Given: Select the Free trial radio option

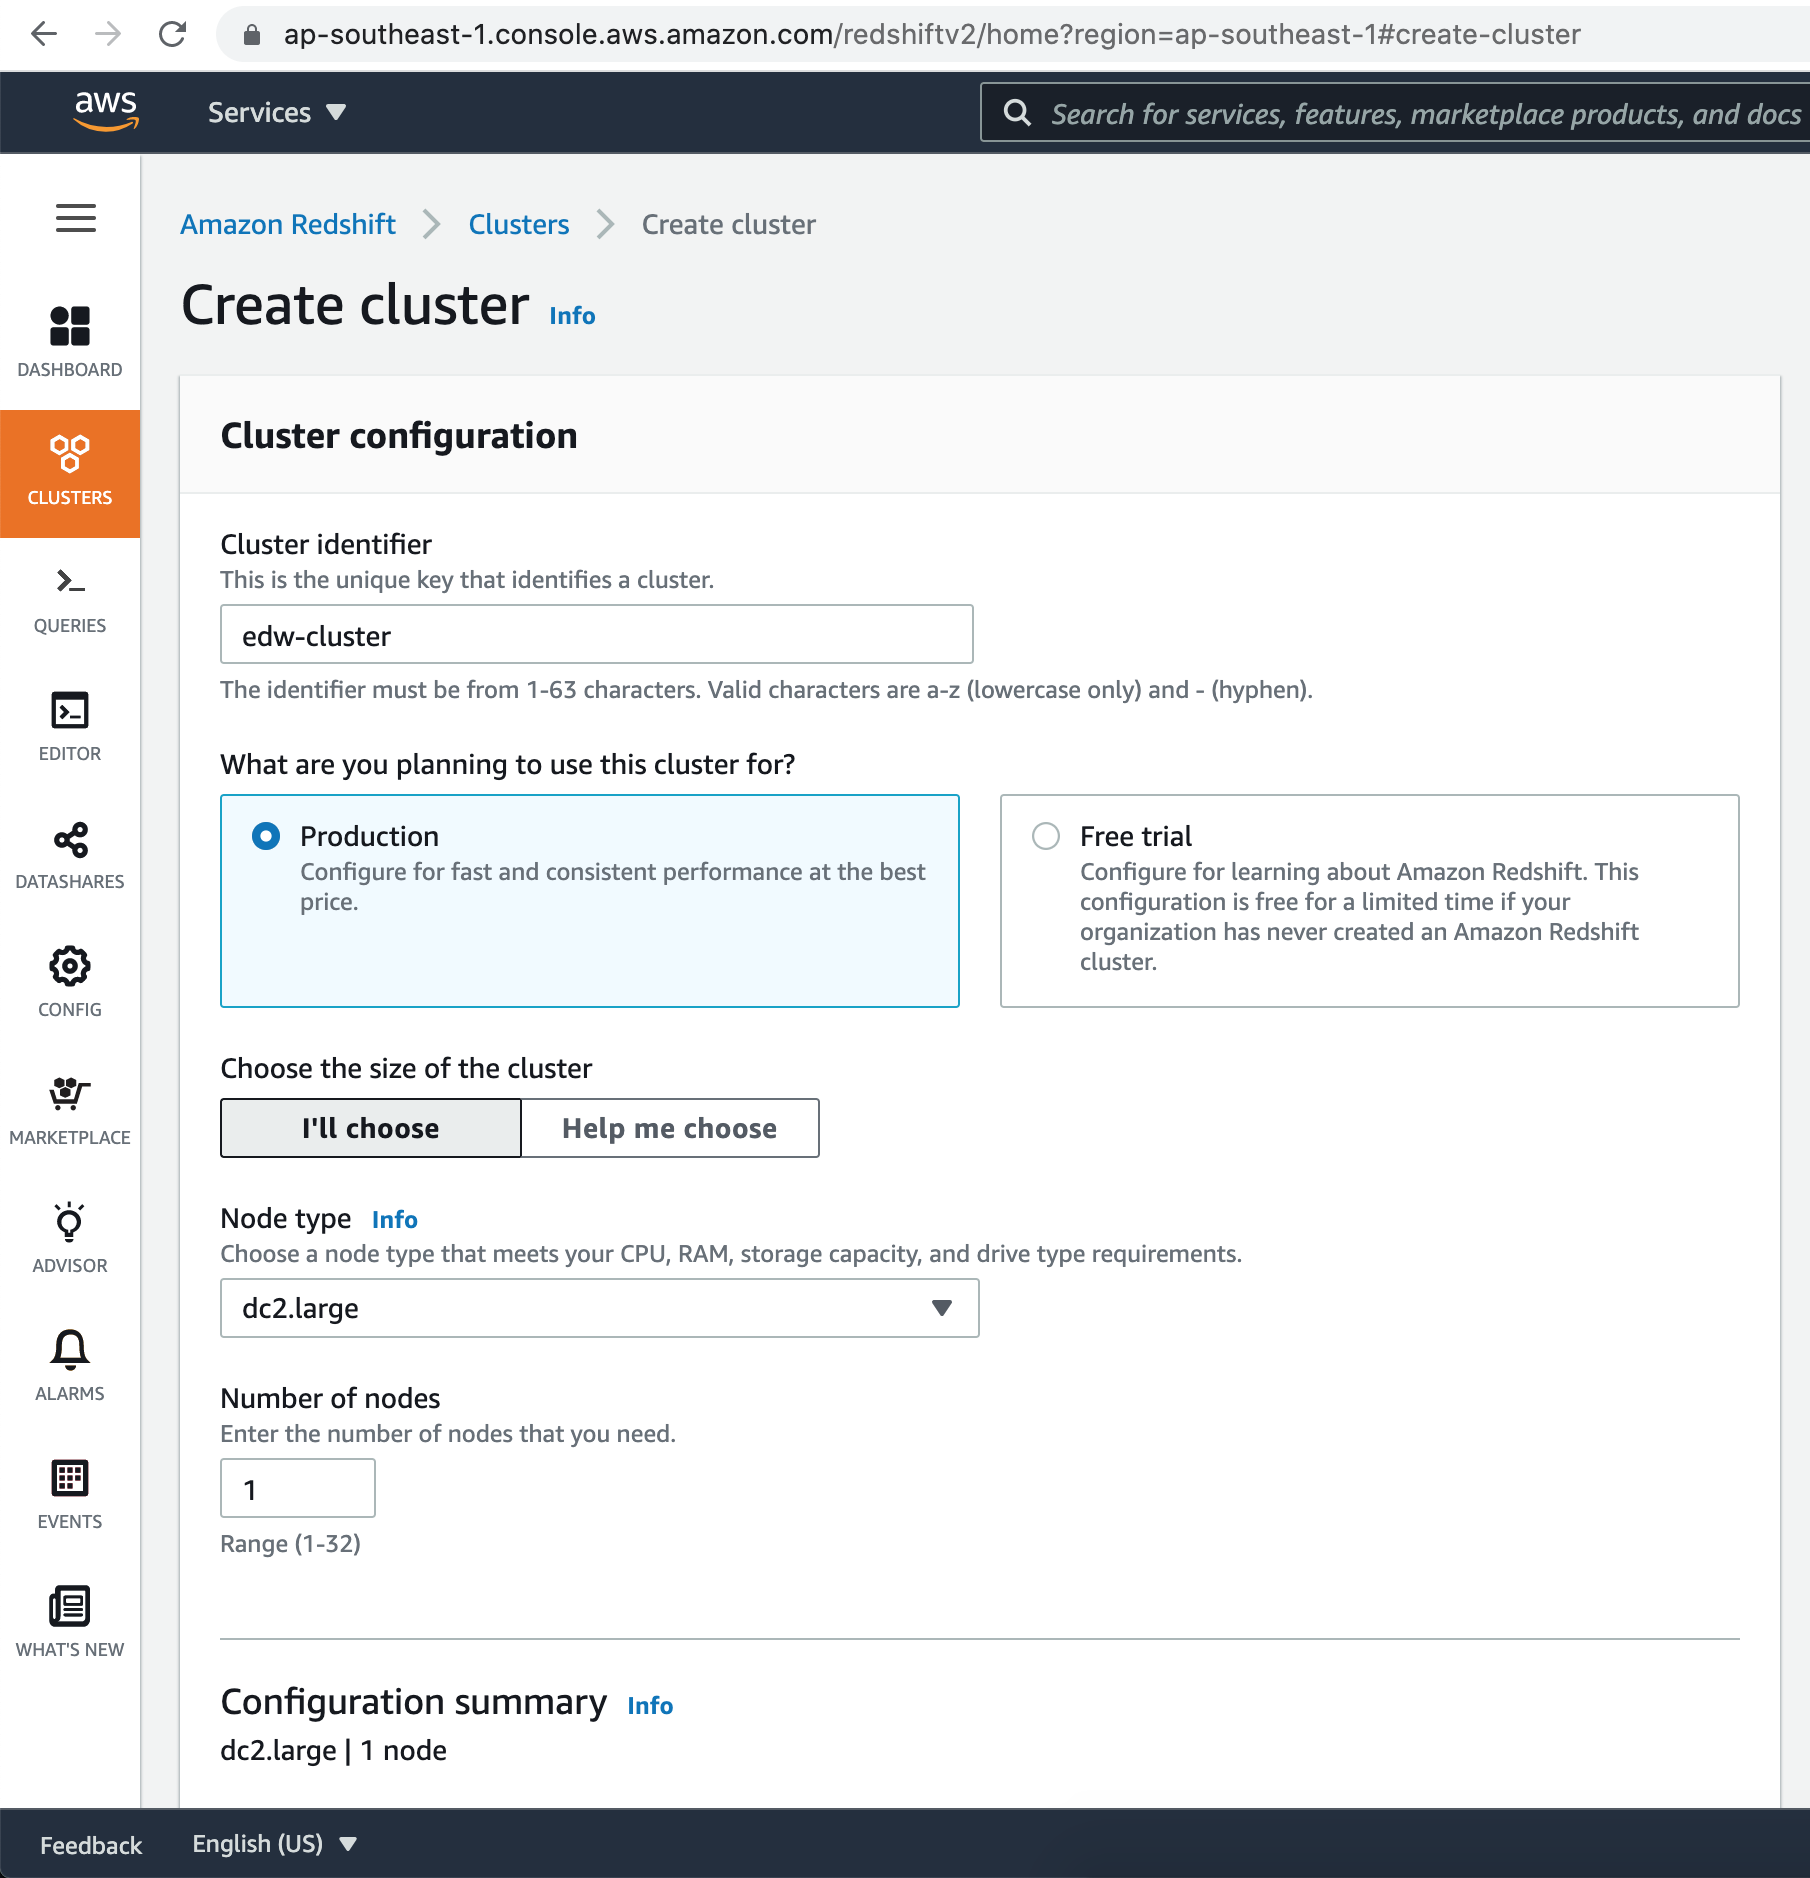Looking at the screenshot, I should pyautogui.click(x=1046, y=836).
